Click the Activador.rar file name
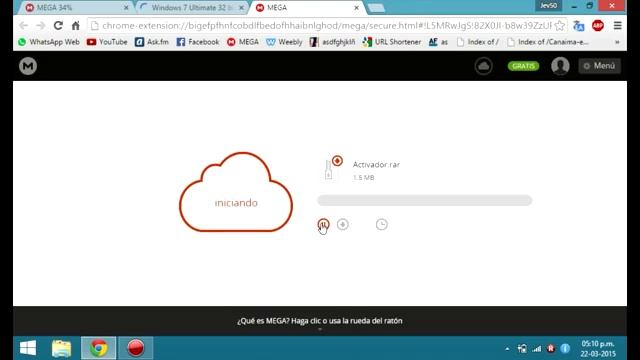This screenshot has height=360, width=640. point(376,164)
